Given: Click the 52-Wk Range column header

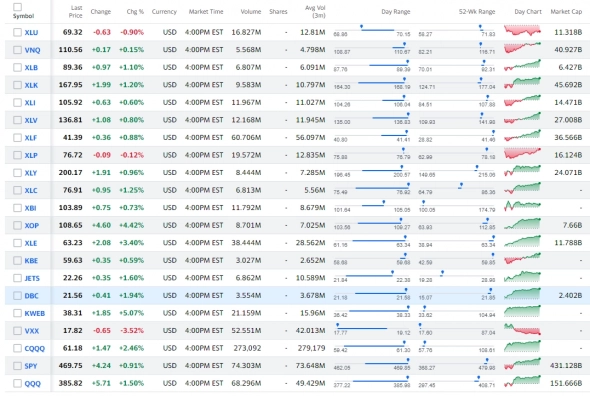Looking at the screenshot, I should [x=477, y=12].
